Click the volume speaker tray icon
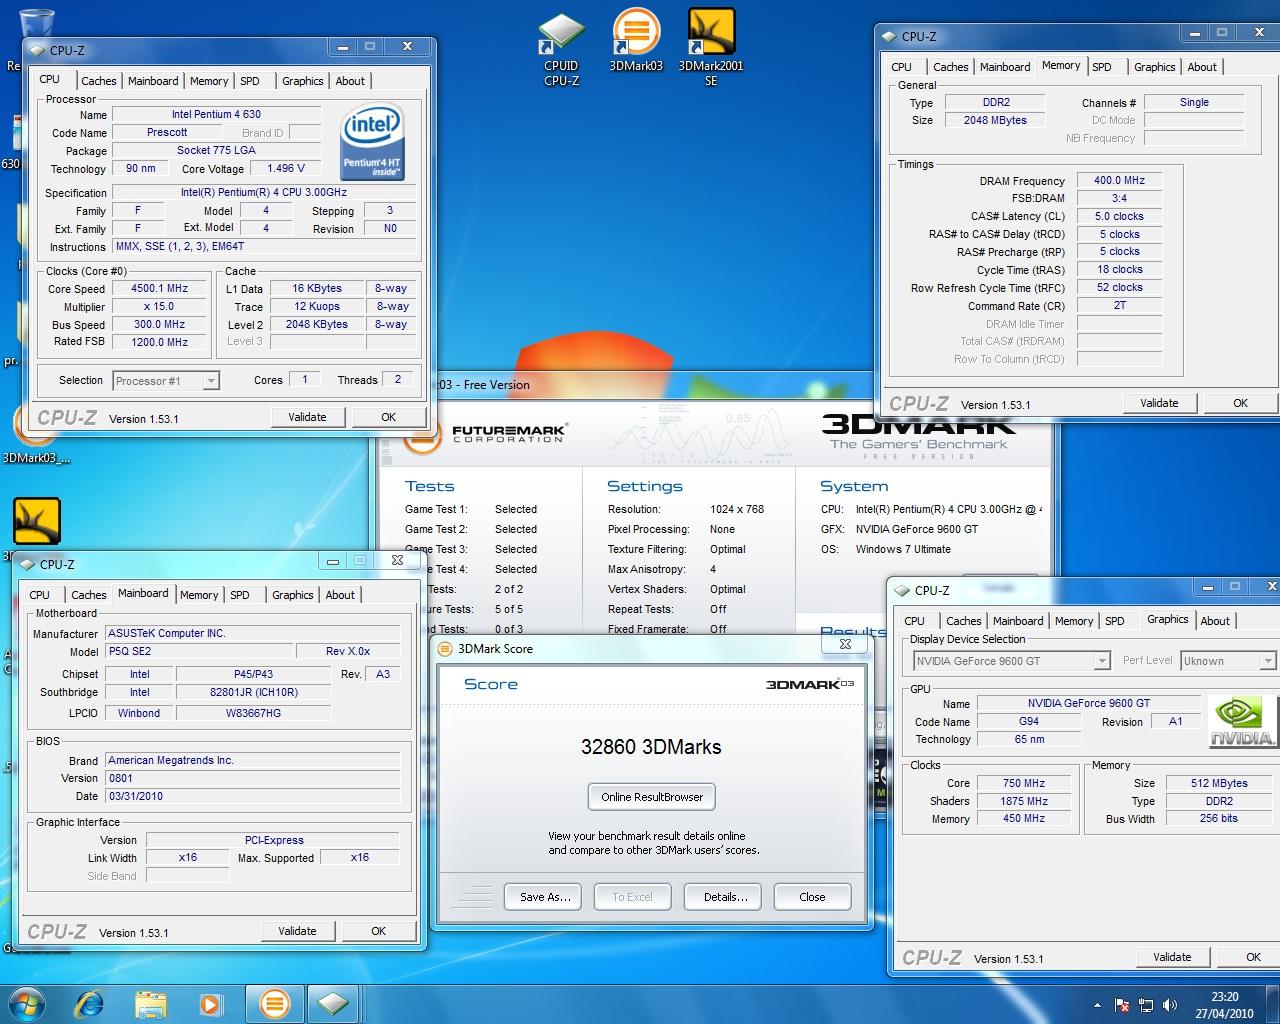1280x1024 pixels. click(x=1169, y=1005)
